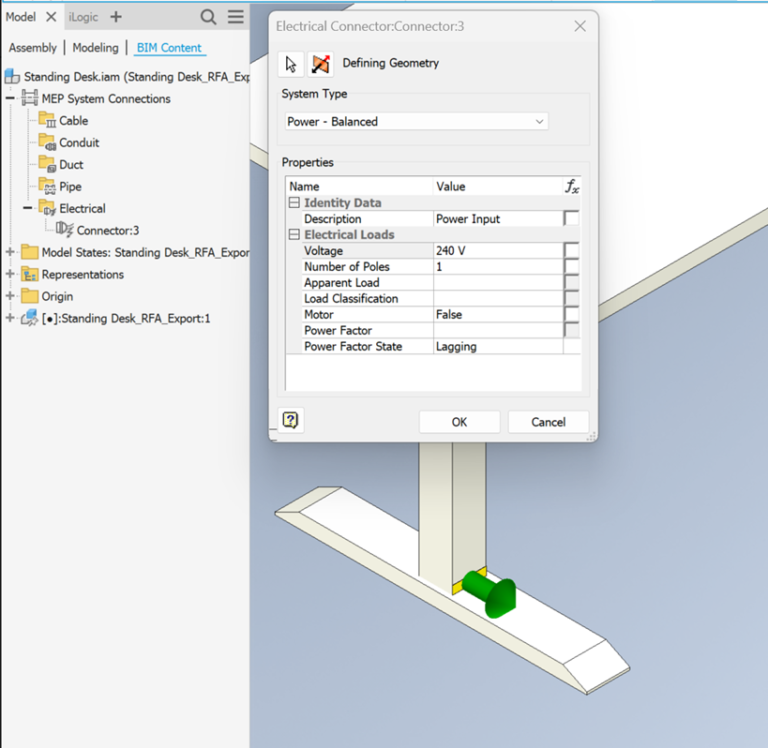
Task: Toggle the Voltage fx checkbox
Action: point(571,250)
